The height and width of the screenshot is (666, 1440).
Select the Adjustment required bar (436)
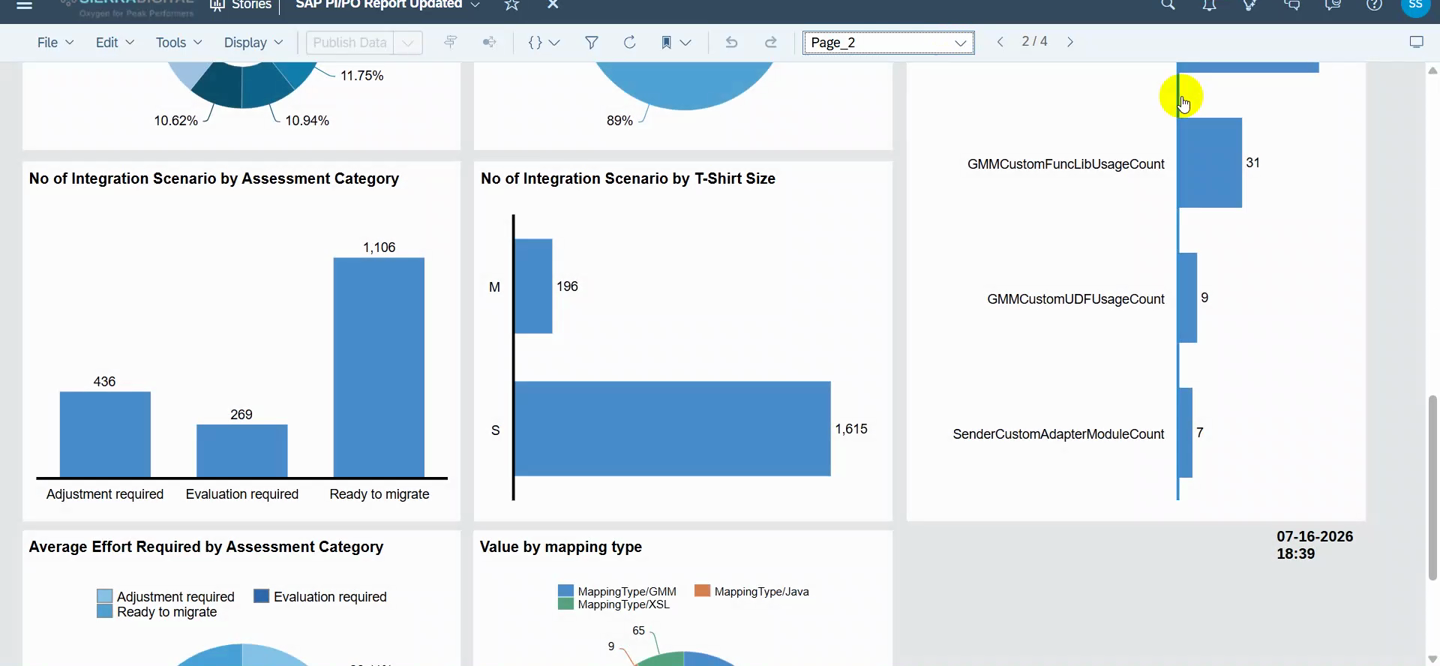point(105,435)
